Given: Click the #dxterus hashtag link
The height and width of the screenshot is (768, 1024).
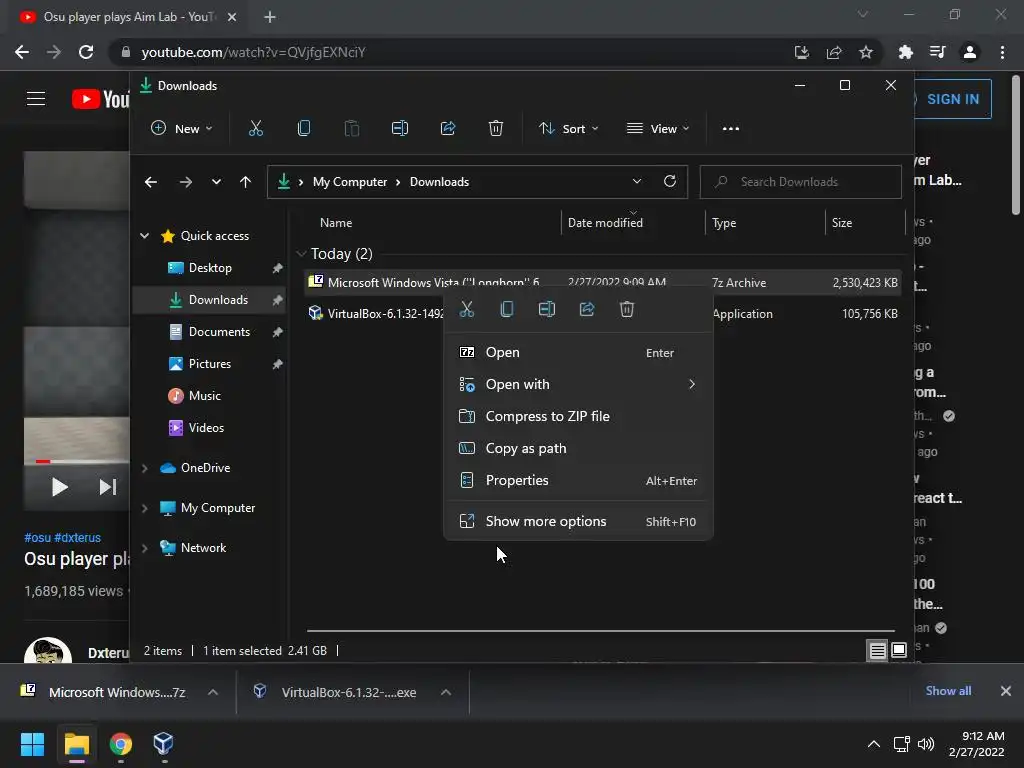Looking at the screenshot, I should (78, 537).
